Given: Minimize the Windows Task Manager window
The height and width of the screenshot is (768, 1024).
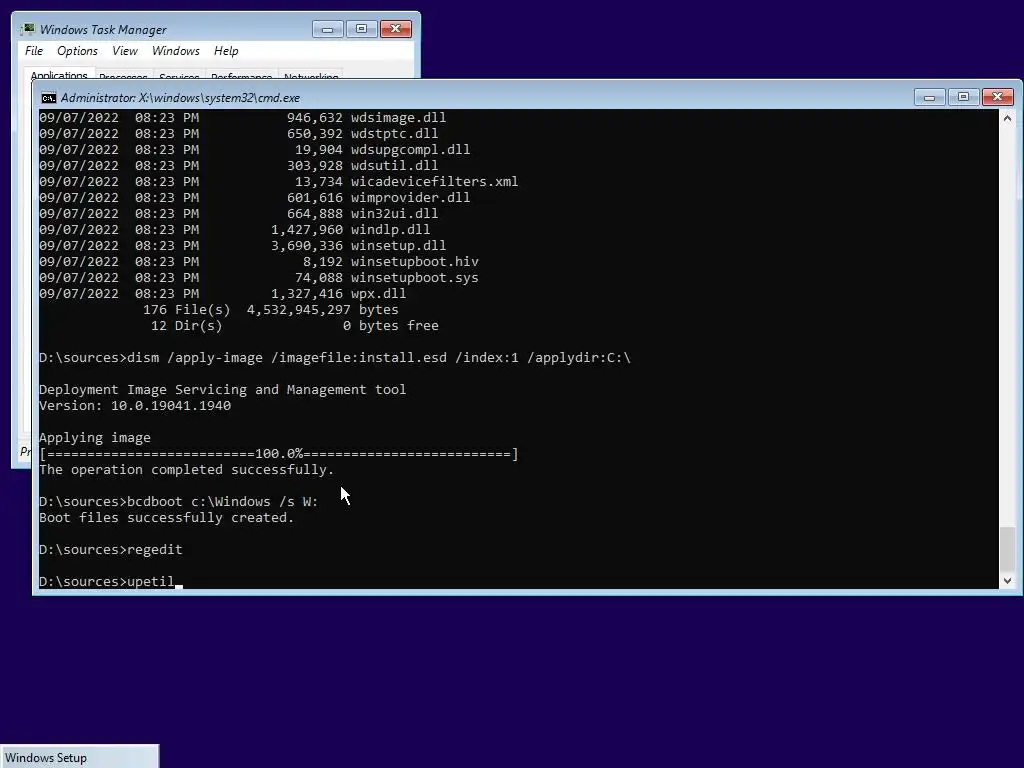Looking at the screenshot, I should [327, 29].
